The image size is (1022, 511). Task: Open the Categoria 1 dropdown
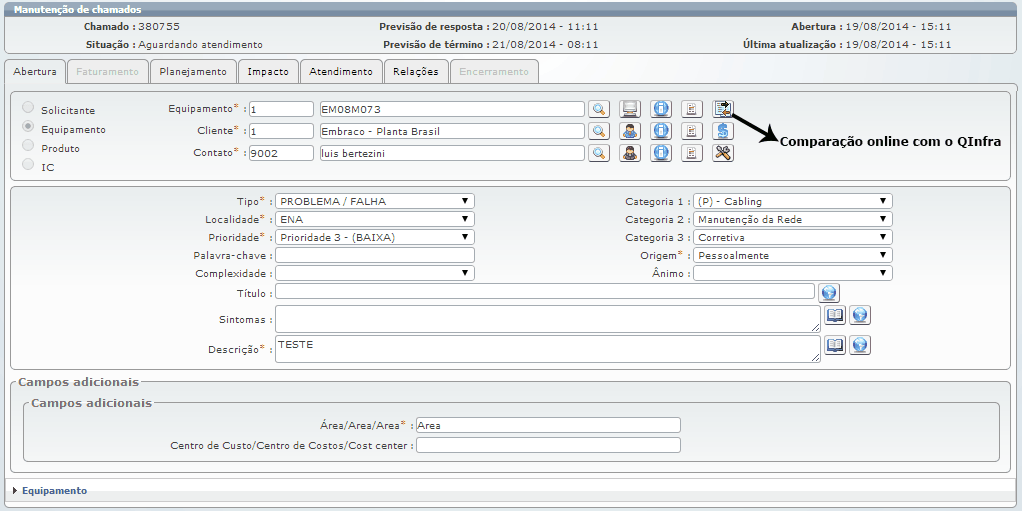click(793, 201)
